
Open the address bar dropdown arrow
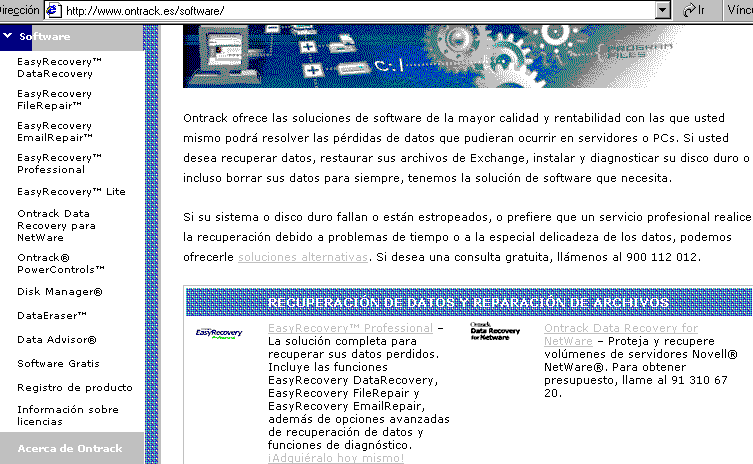(663, 10)
